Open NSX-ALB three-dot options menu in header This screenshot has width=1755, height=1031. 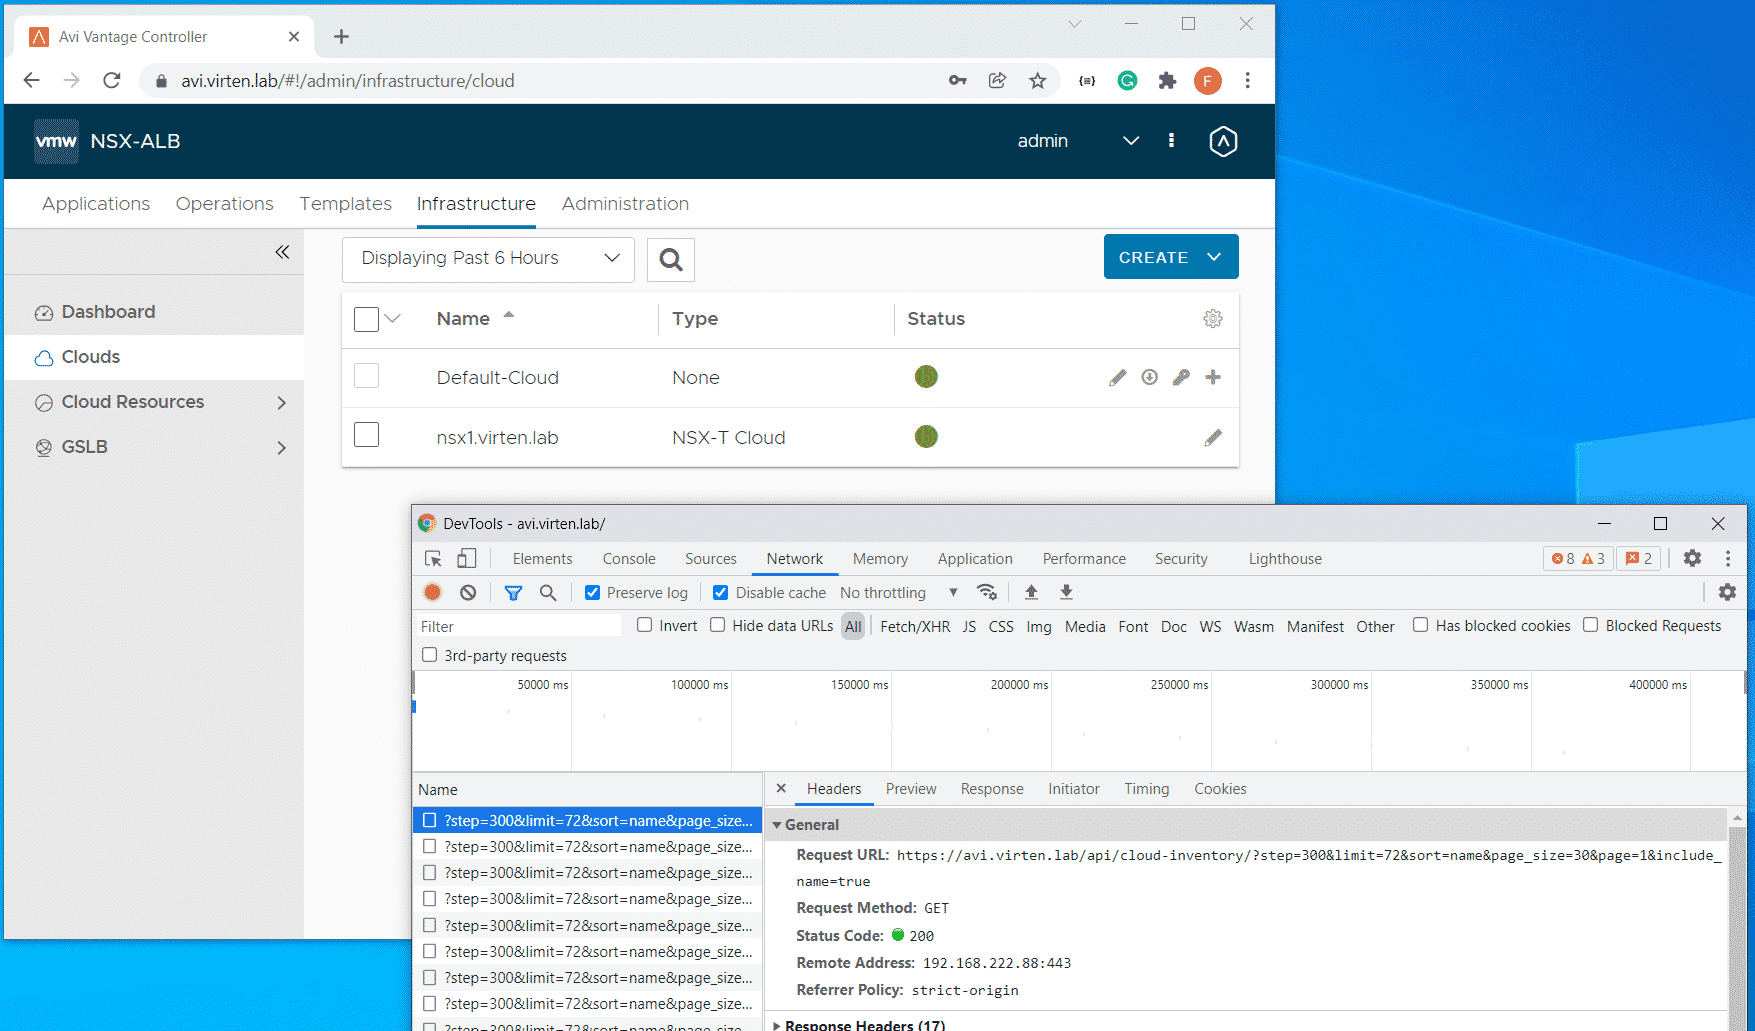(1171, 141)
